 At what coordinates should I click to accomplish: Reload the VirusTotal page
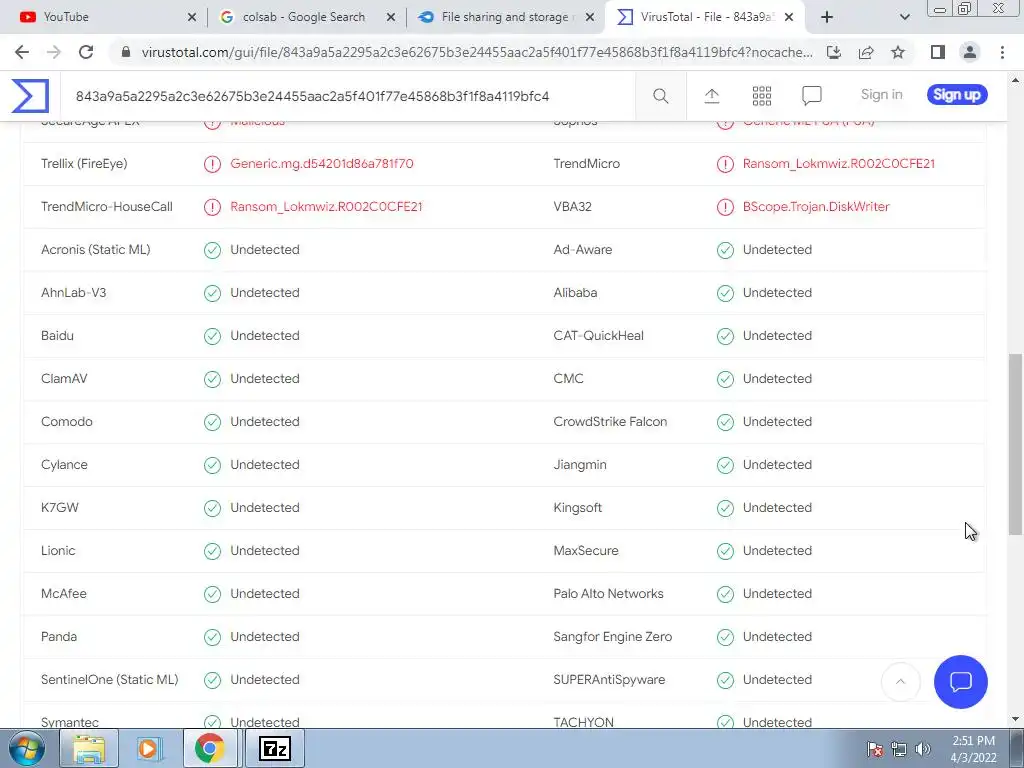pos(86,52)
